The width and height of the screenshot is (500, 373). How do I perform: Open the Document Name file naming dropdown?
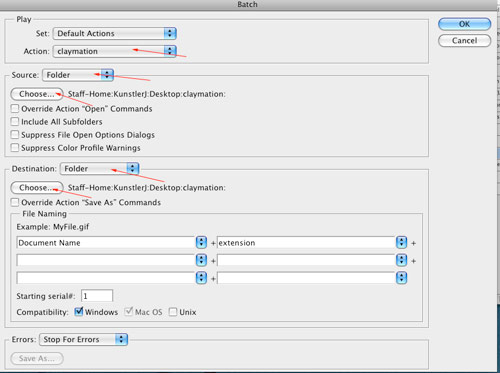tap(201, 243)
